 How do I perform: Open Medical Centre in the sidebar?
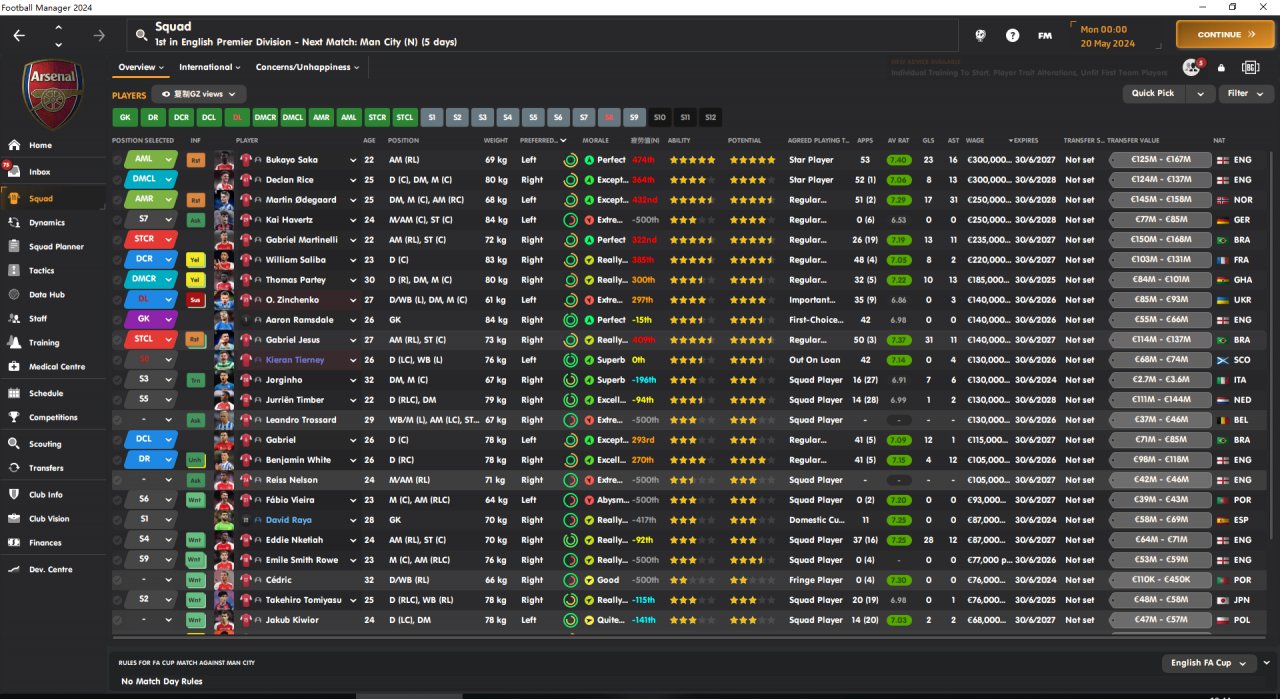pos(57,366)
